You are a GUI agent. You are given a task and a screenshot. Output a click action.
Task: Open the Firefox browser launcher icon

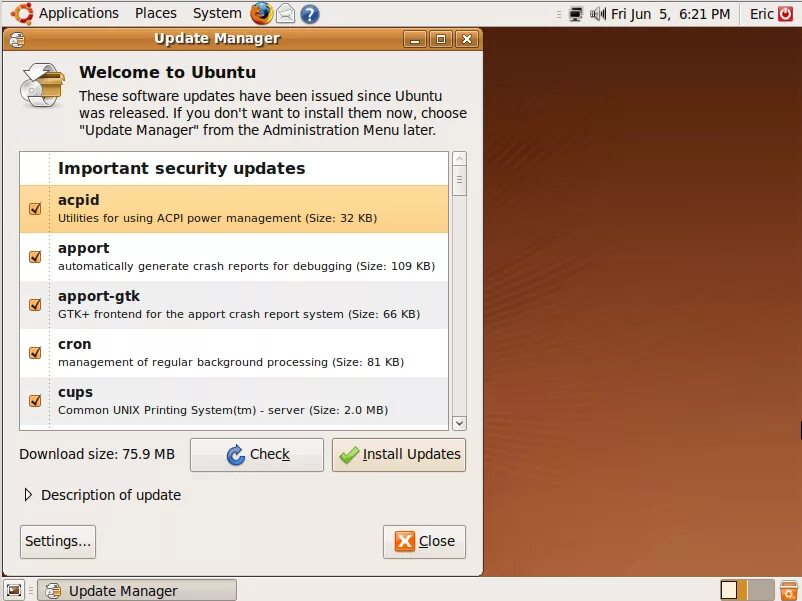(261, 13)
